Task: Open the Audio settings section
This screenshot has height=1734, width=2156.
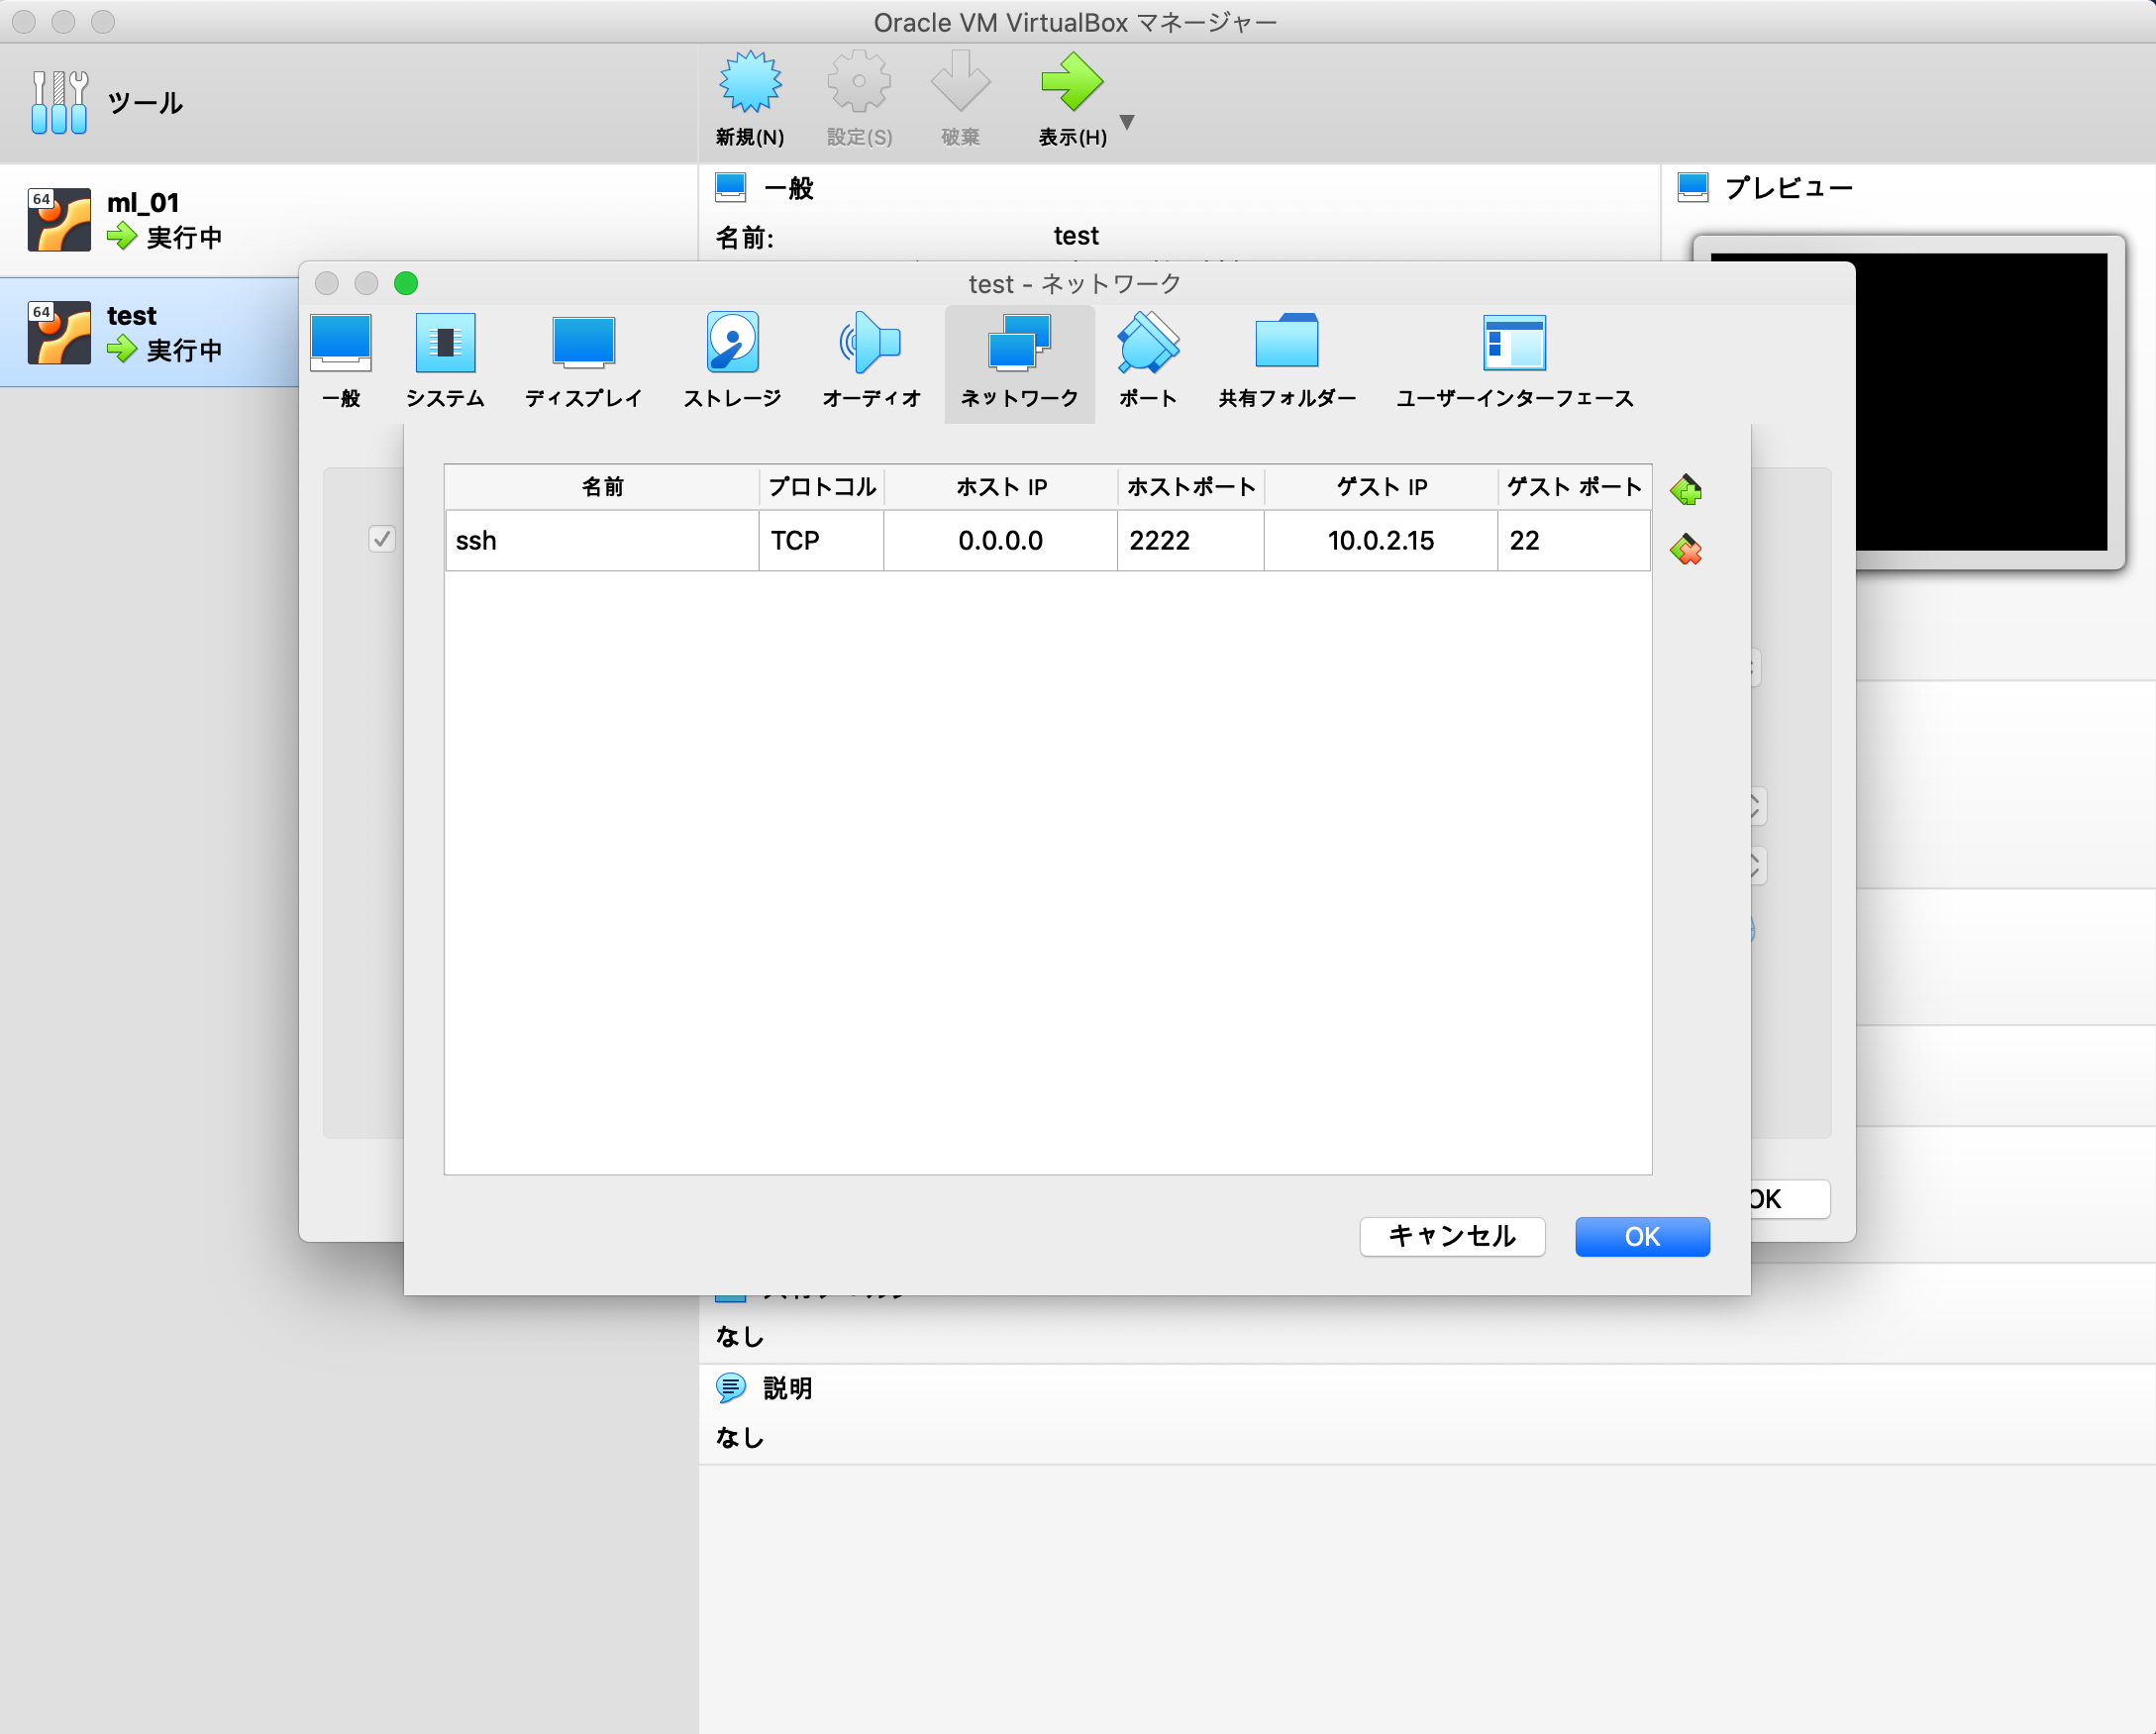Action: pyautogui.click(x=870, y=362)
